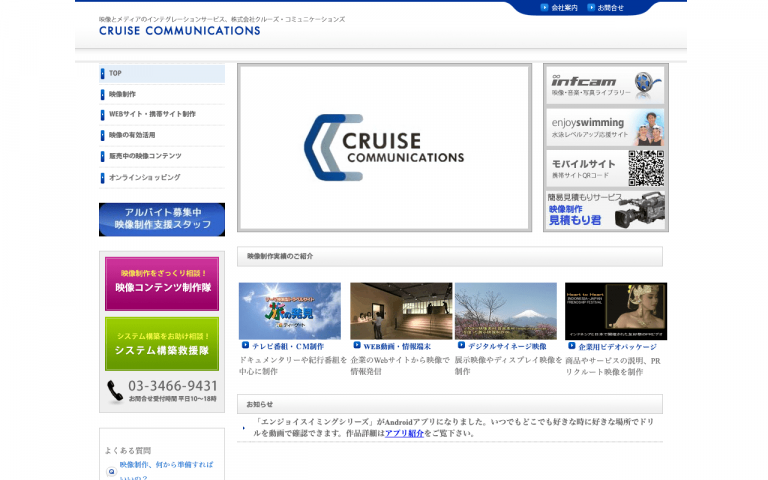Open the infcam library banner

point(605,85)
